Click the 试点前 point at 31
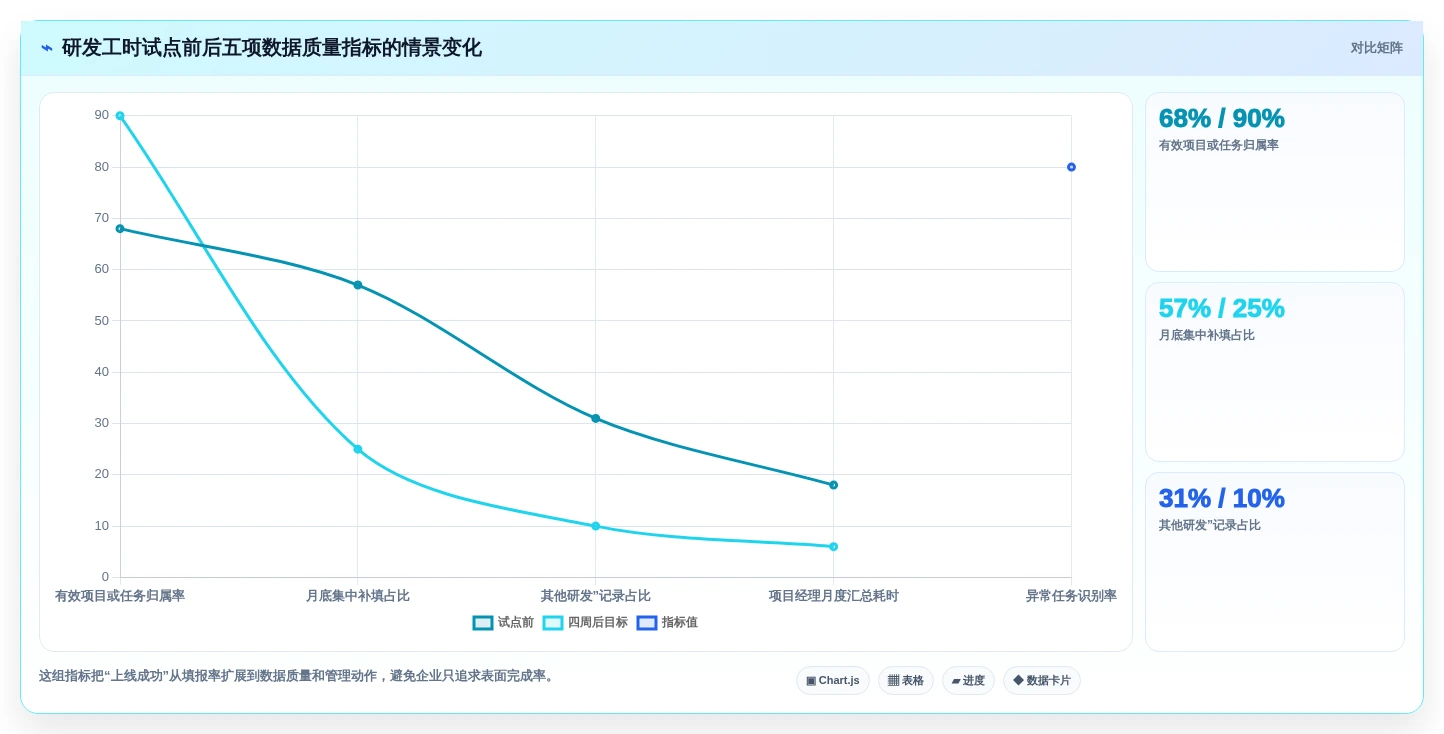The height and width of the screenshot is (734, 1444). pyautogui.click(x=595, y=418)
